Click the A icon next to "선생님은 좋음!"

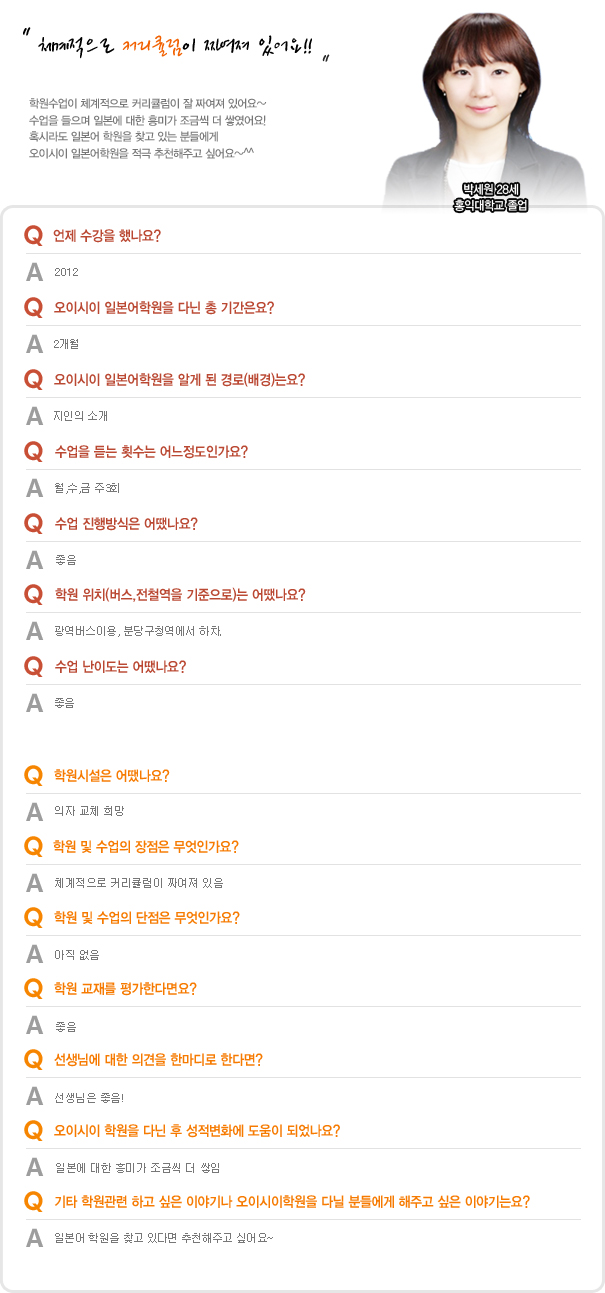pyautogui.click(x=34, y=1097)
